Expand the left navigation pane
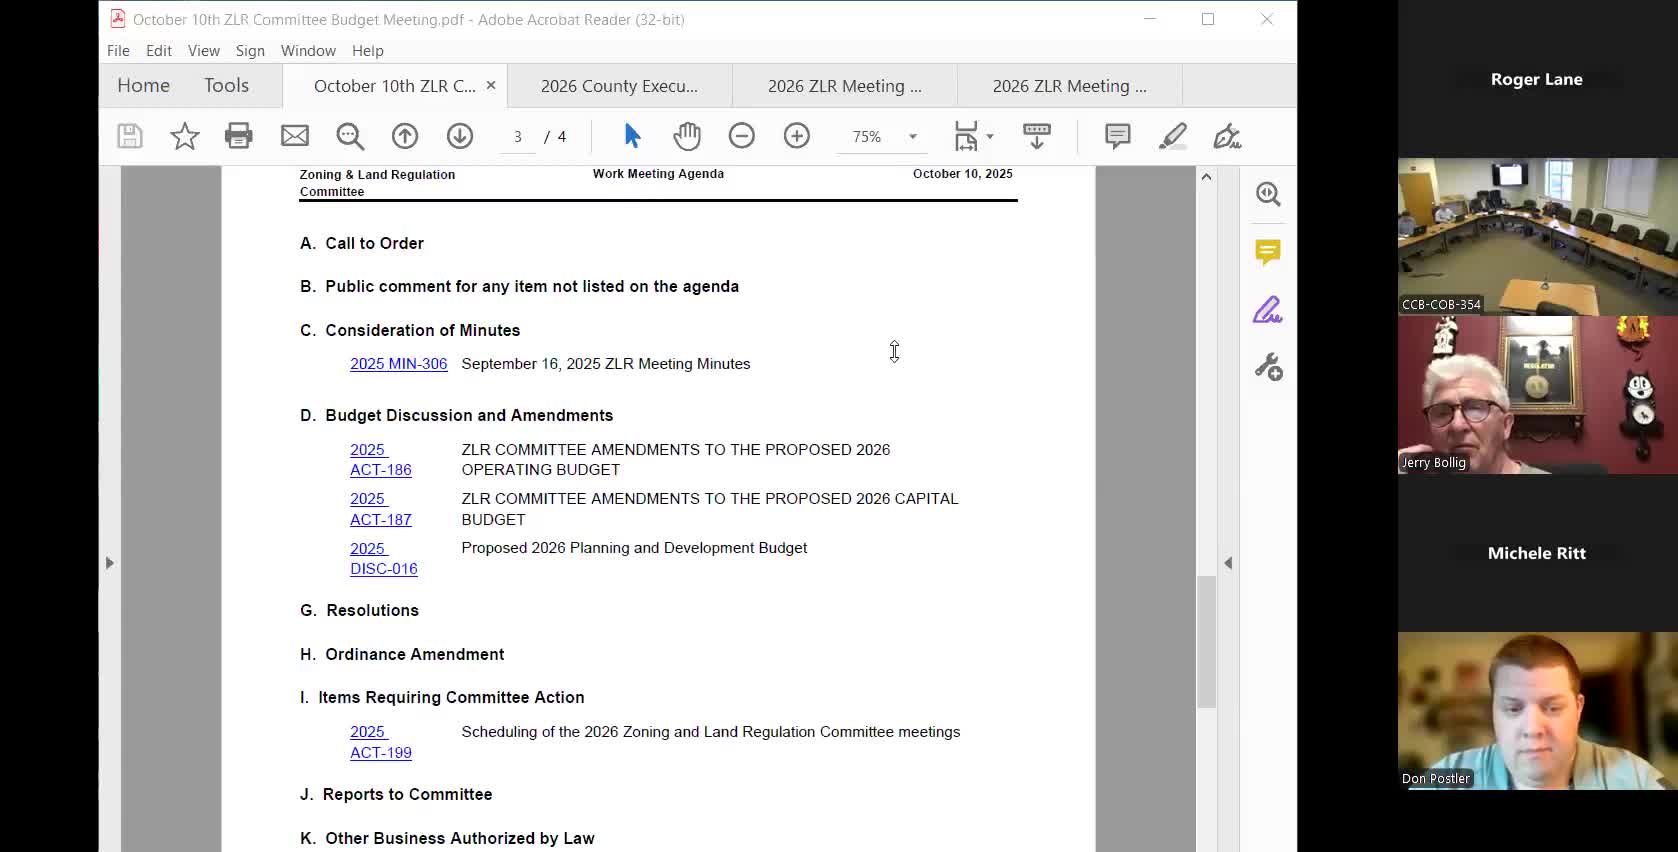 (110, 563)
